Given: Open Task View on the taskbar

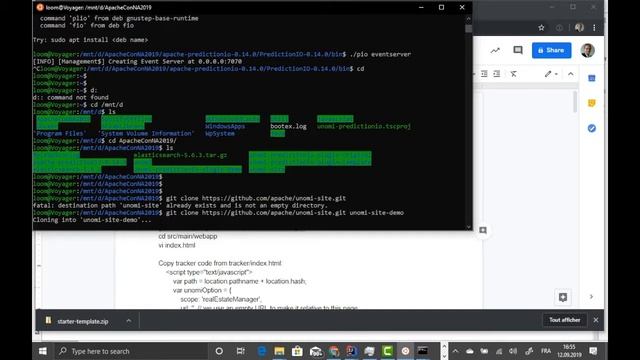Looking at the screenshot, I should pos(241,351).
